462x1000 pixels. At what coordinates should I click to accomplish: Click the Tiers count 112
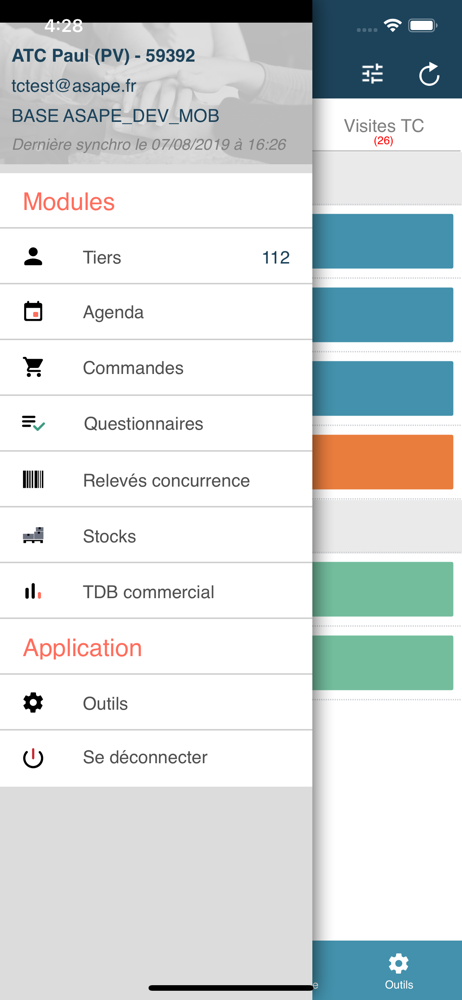pos(276,258)
